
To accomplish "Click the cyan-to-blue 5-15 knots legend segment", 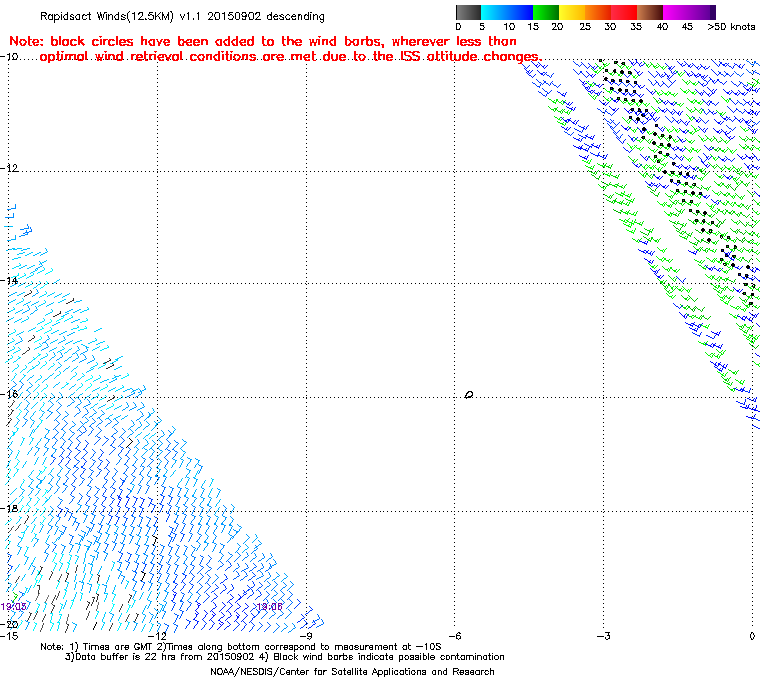I will coord(507,12).
